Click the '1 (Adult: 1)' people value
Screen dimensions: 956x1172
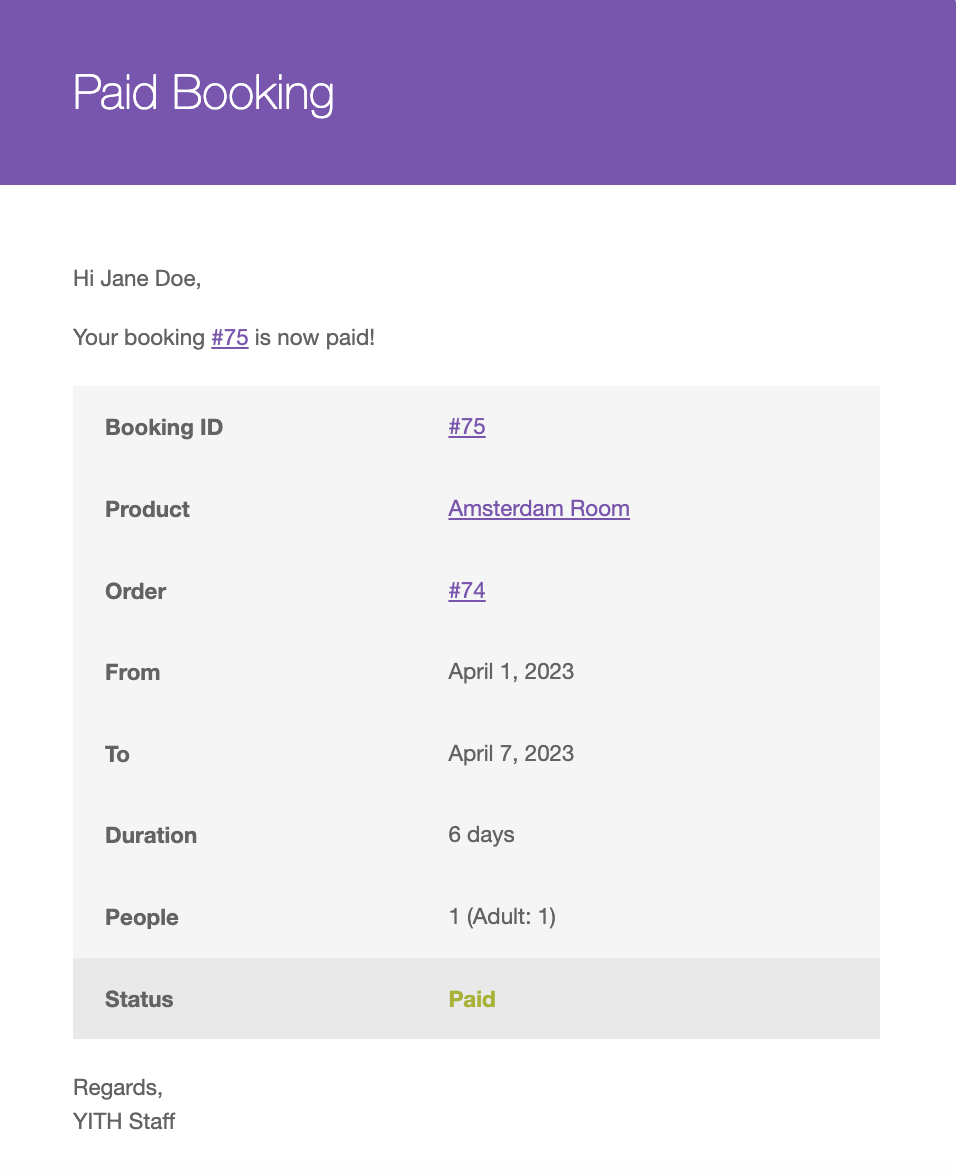tap(502, 917)
